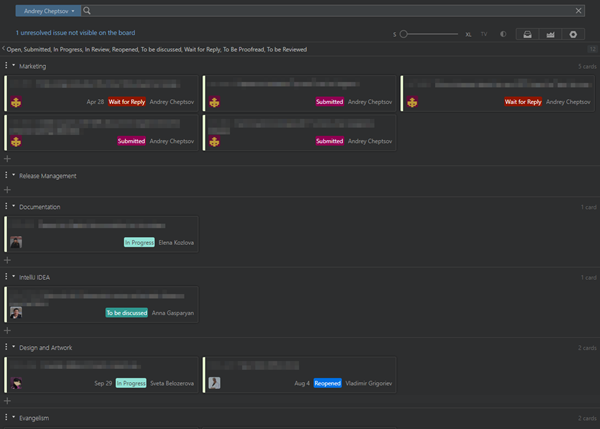Toggle TV mode
Image resolution: width=600 pixels, height=429 pixels.
(x=485, y=34)
